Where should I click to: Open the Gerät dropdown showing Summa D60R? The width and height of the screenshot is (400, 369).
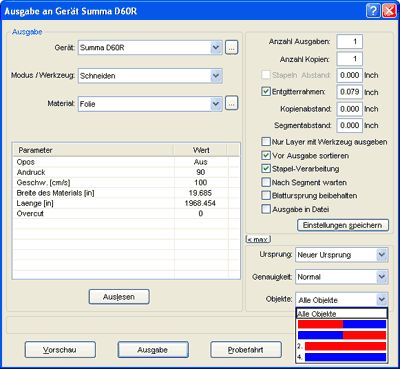tap(216, 48)
